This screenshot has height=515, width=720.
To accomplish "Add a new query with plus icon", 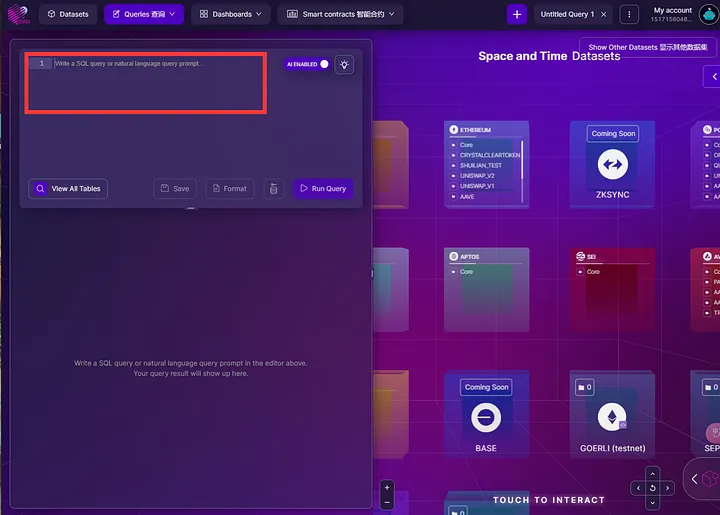I will [516, 14].
